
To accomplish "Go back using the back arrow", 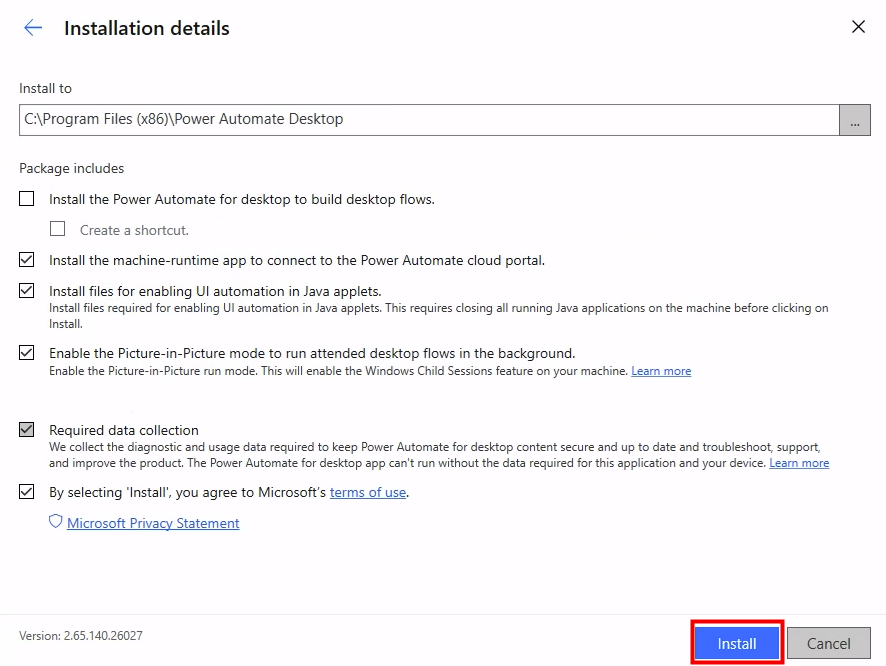I will point(33,28).
